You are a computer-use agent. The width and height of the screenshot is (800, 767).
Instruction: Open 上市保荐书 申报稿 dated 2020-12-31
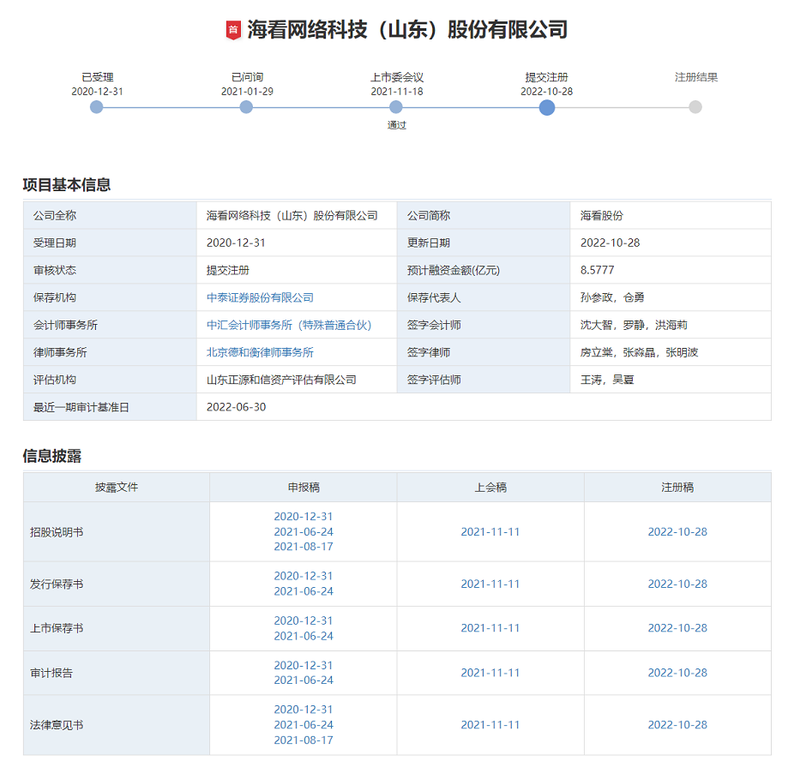(304, 621)
